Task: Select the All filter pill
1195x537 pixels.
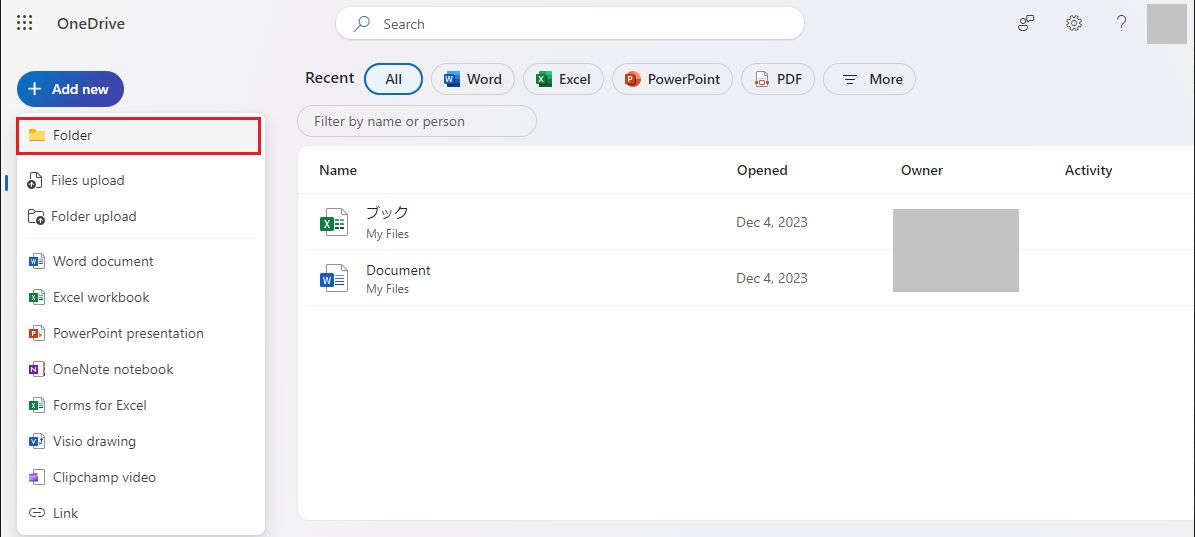Action: [393, 79]
